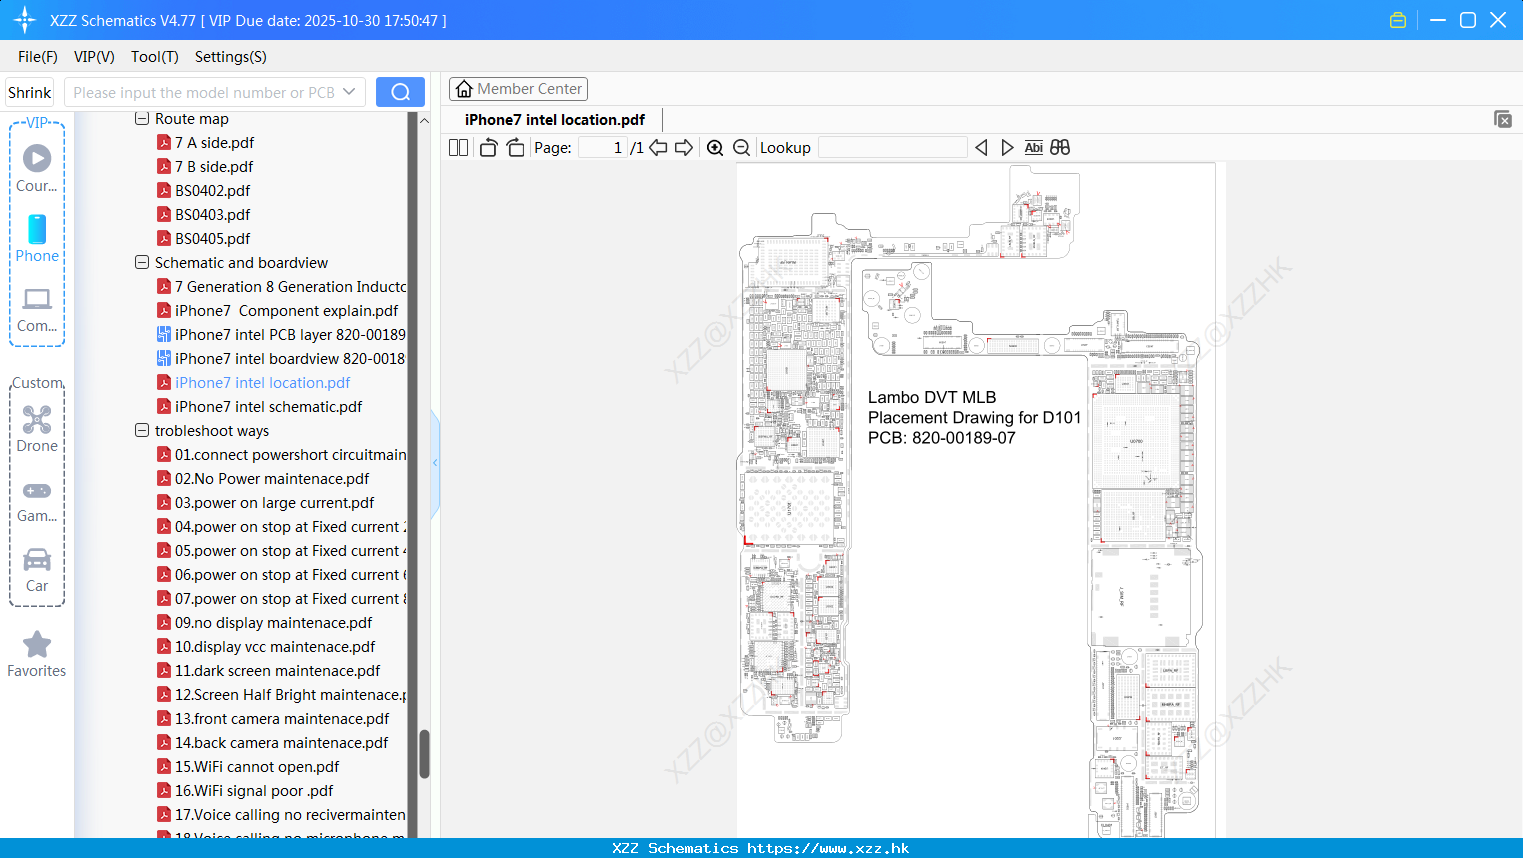
Task: Open iPhone7 Component explain.pdf
Action: (x=277, y=311)
